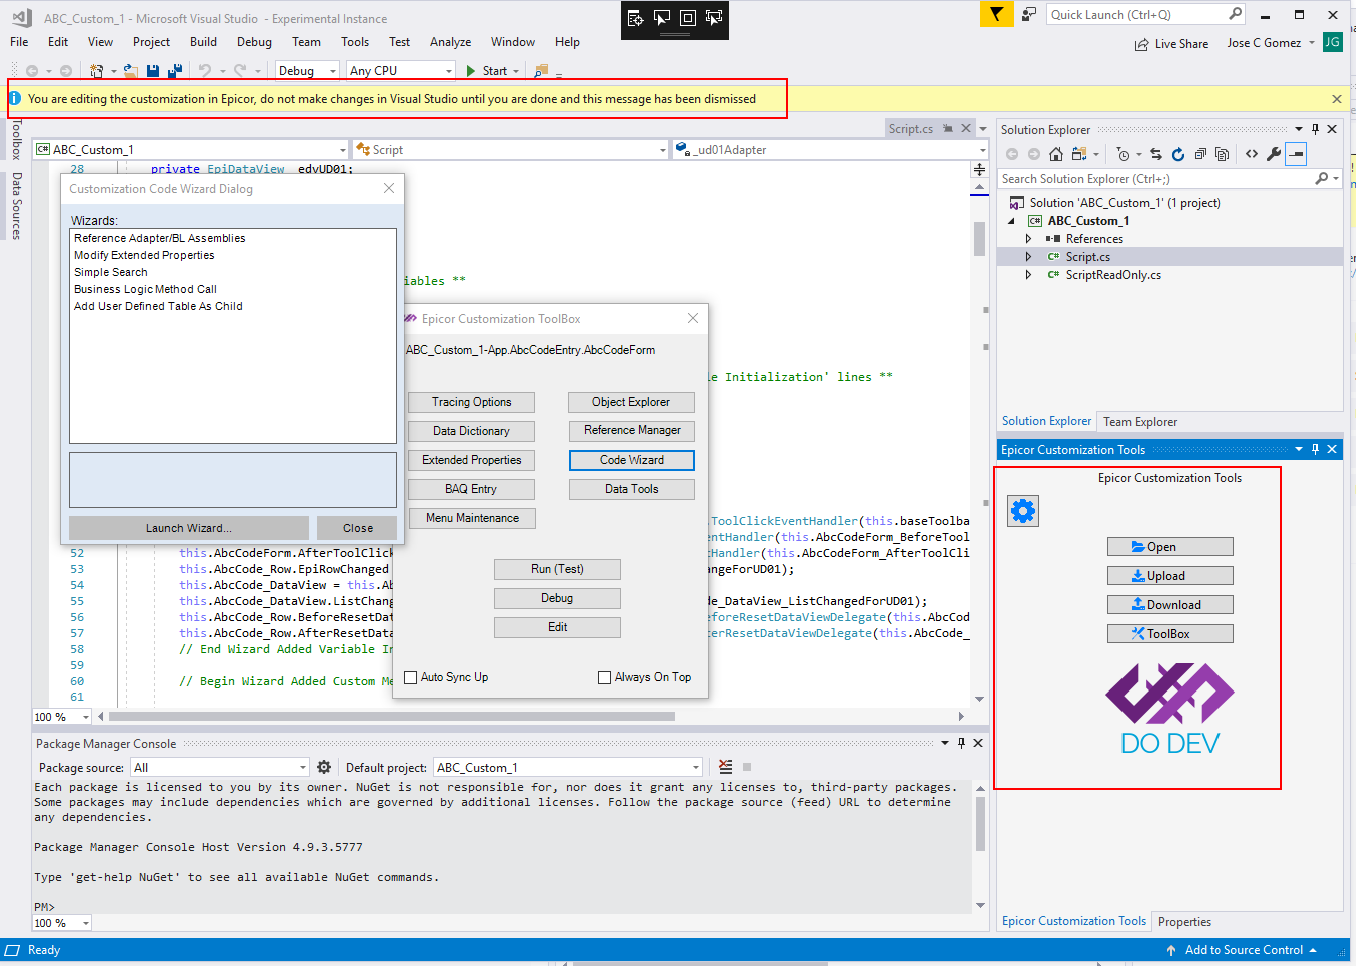Click the split editor icon above scrollbar
This screenshot has height=966, width=1356.
click(980, 170)
